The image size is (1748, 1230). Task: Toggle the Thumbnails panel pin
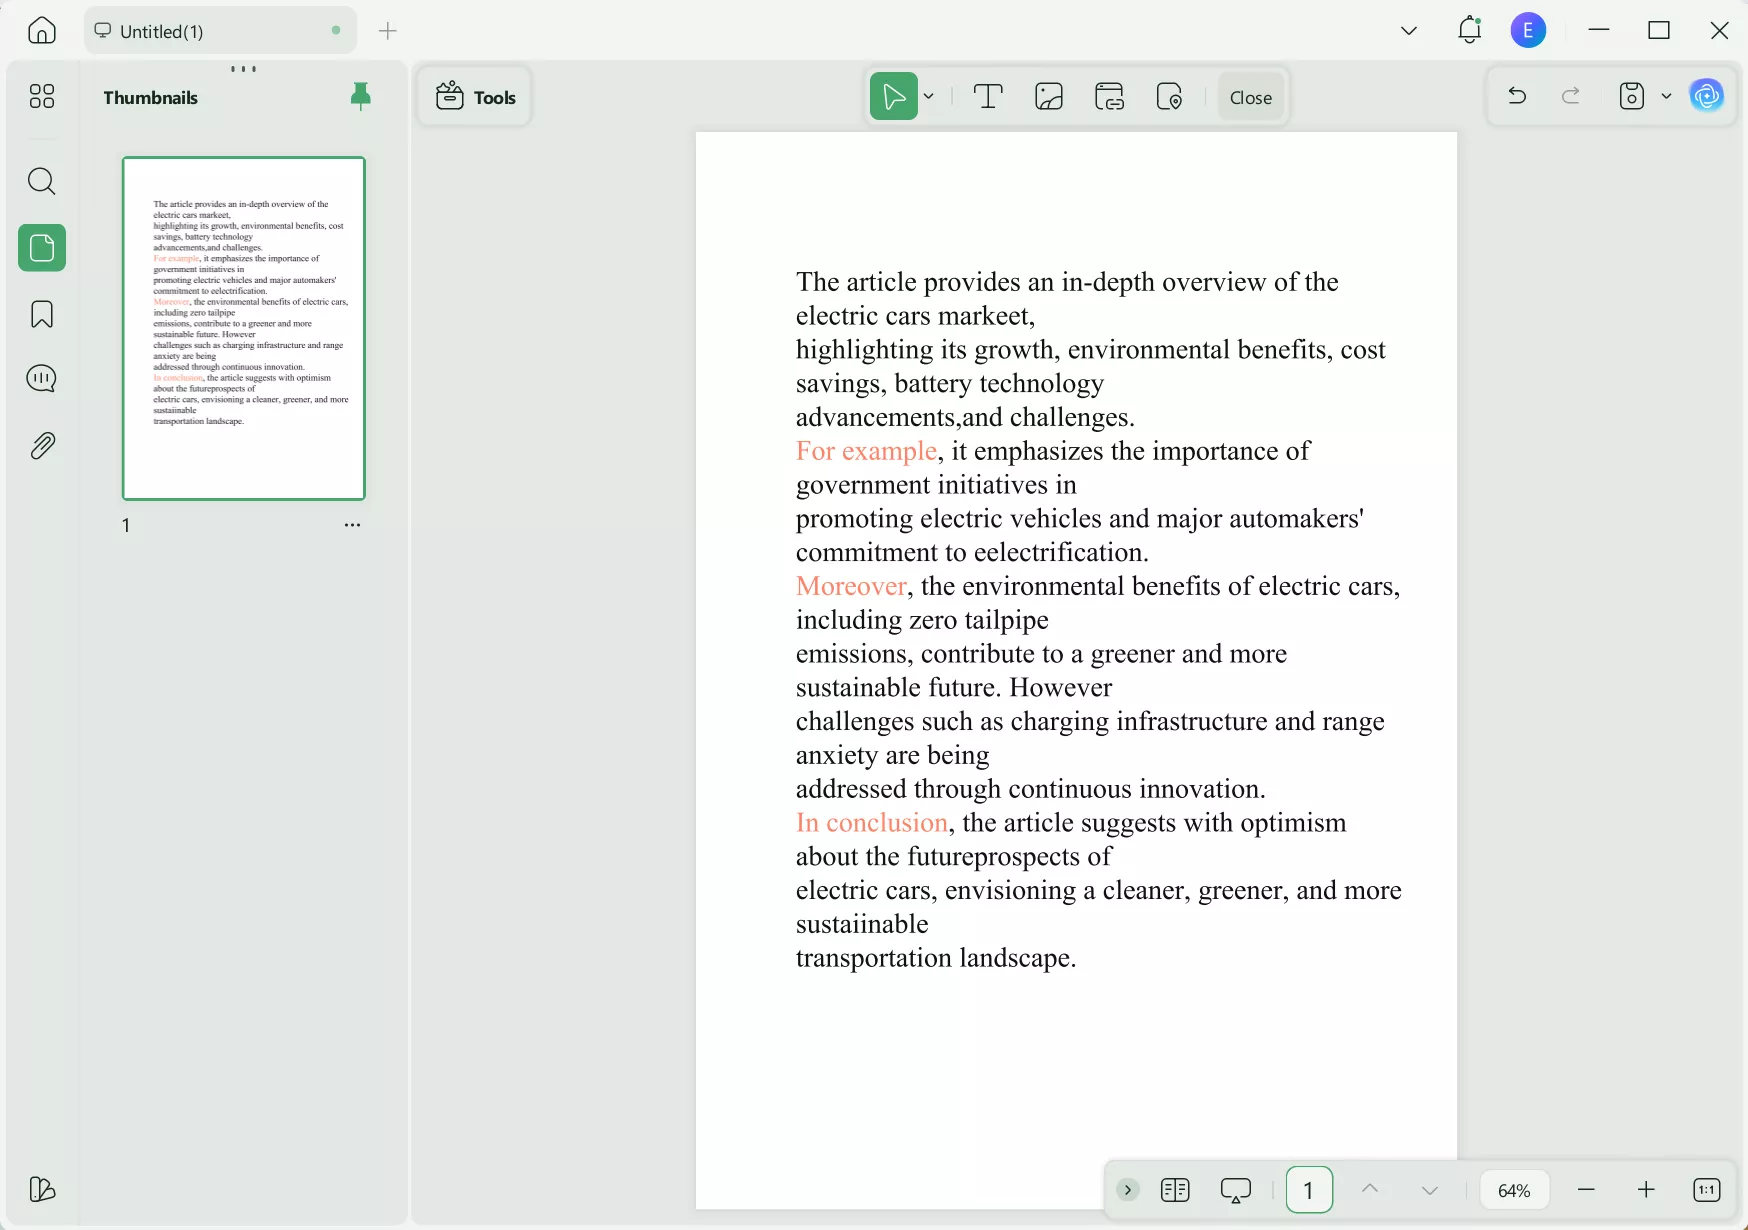coord(361,96)
